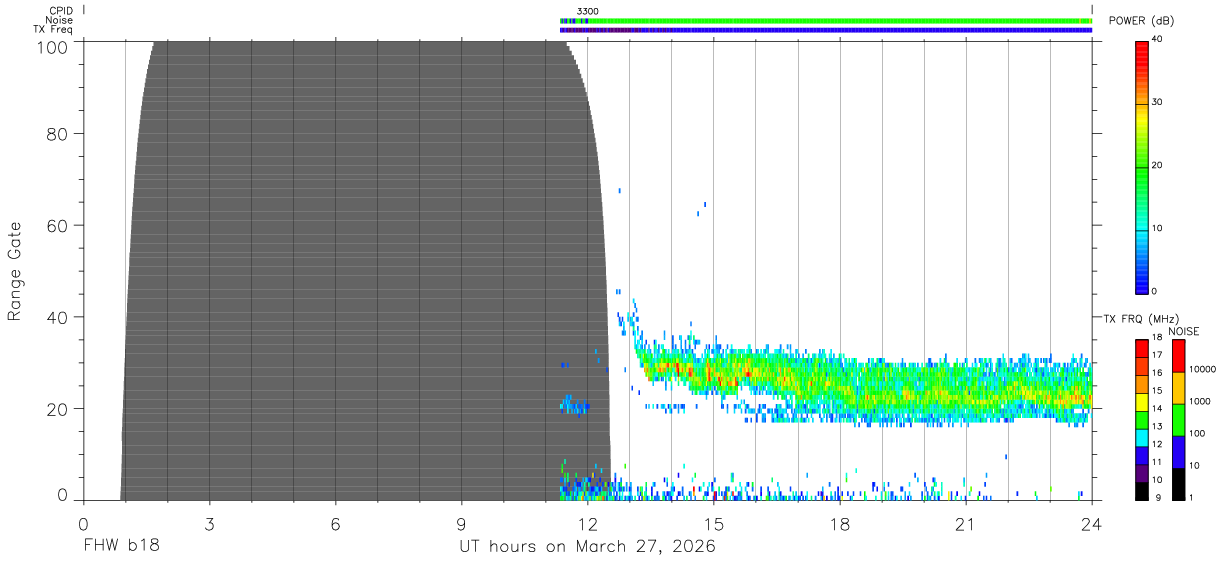Click the 18 tick on the UT hours axis
1228x567 pixels.
pyautogui.click(x=839, y=523)
